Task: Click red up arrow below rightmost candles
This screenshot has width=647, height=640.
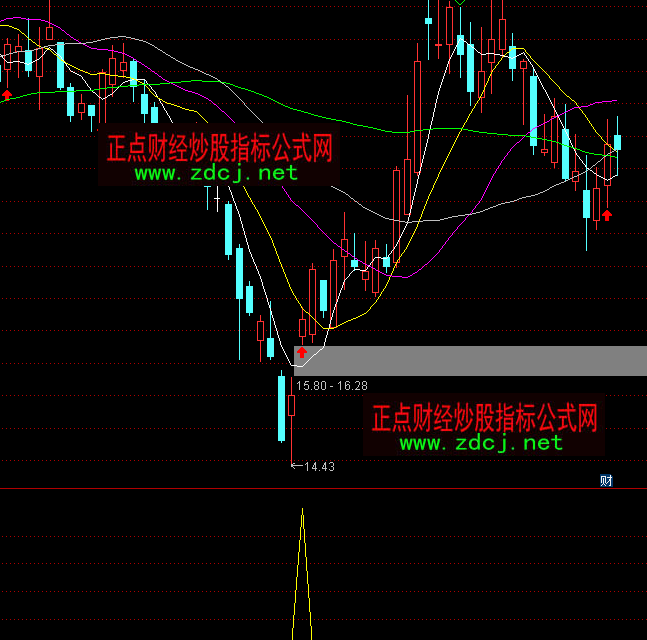Action: (606, 214)
